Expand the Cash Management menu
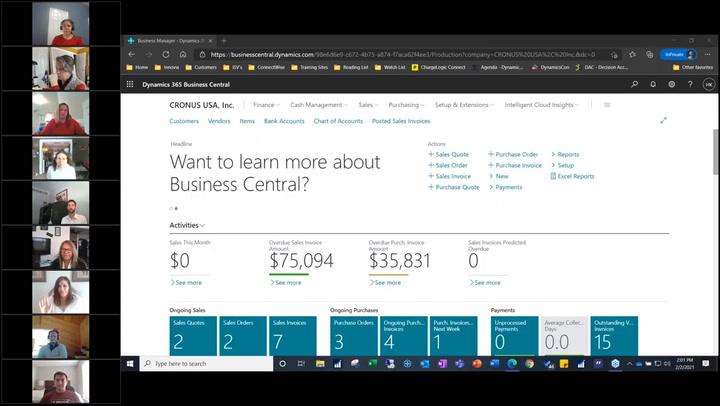 319,105
